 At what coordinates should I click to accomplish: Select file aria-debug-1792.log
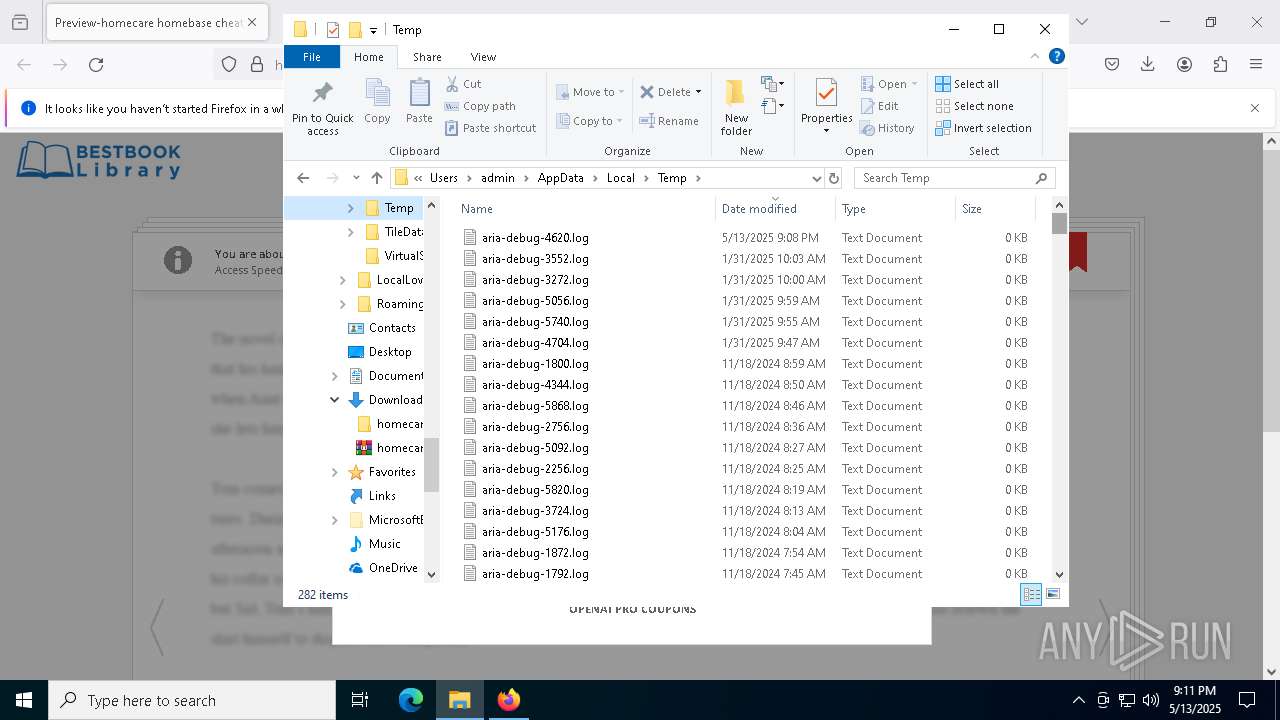click(x=535, y=574)
